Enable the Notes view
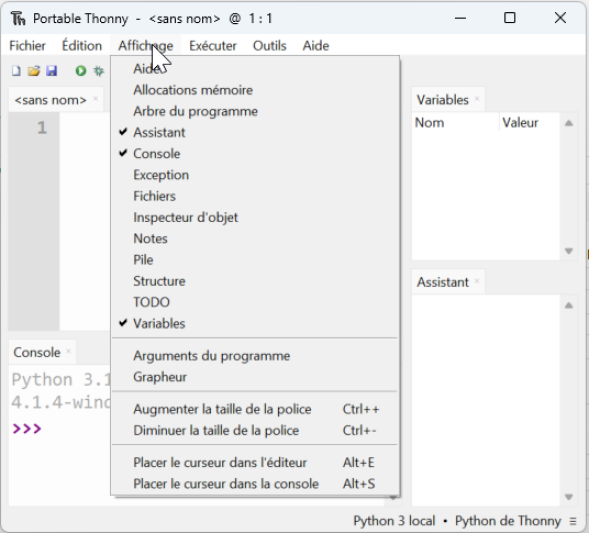Viewport: 589px width, 533px height. point(255,239)
